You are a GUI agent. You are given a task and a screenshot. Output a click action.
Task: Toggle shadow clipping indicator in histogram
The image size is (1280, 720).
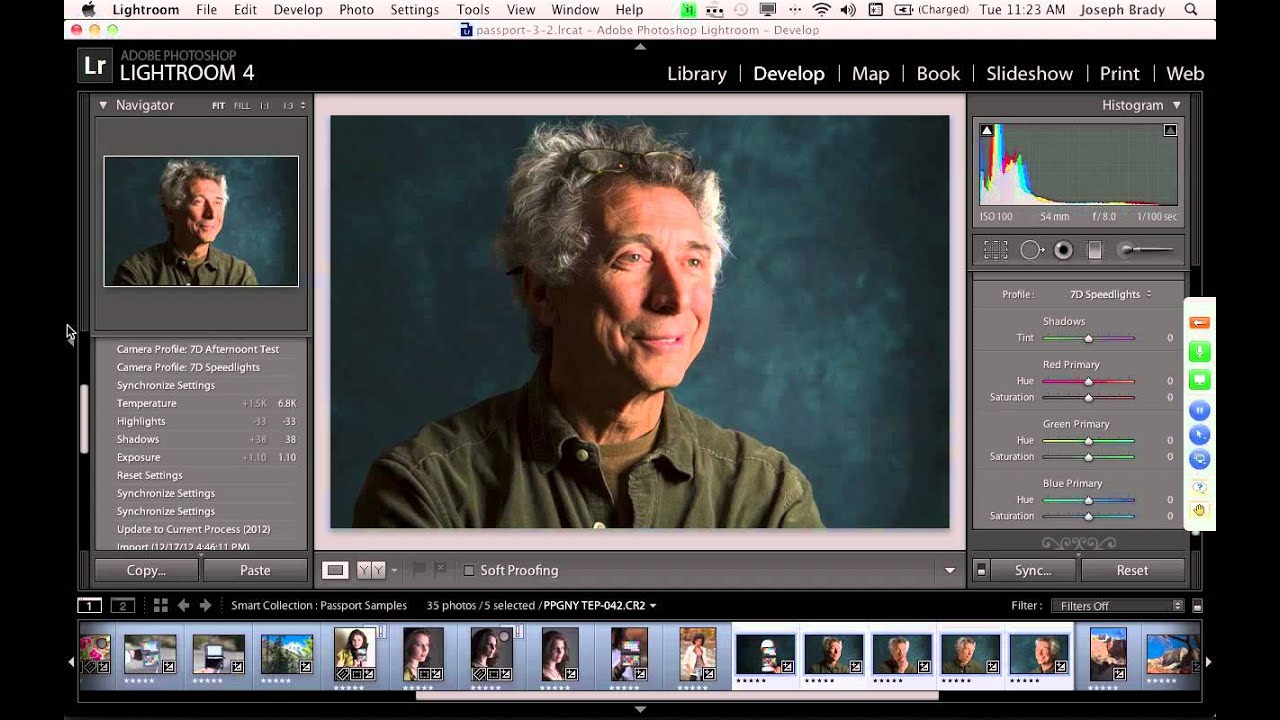click(x=987, y=130)
